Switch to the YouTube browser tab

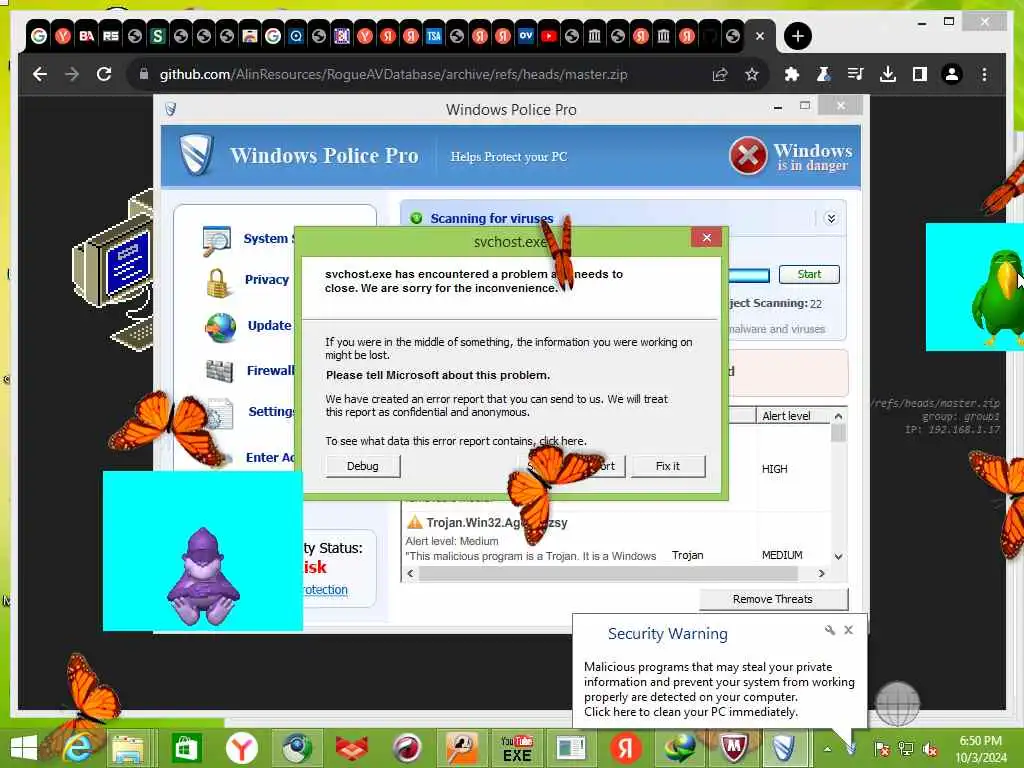pos(549,36)
